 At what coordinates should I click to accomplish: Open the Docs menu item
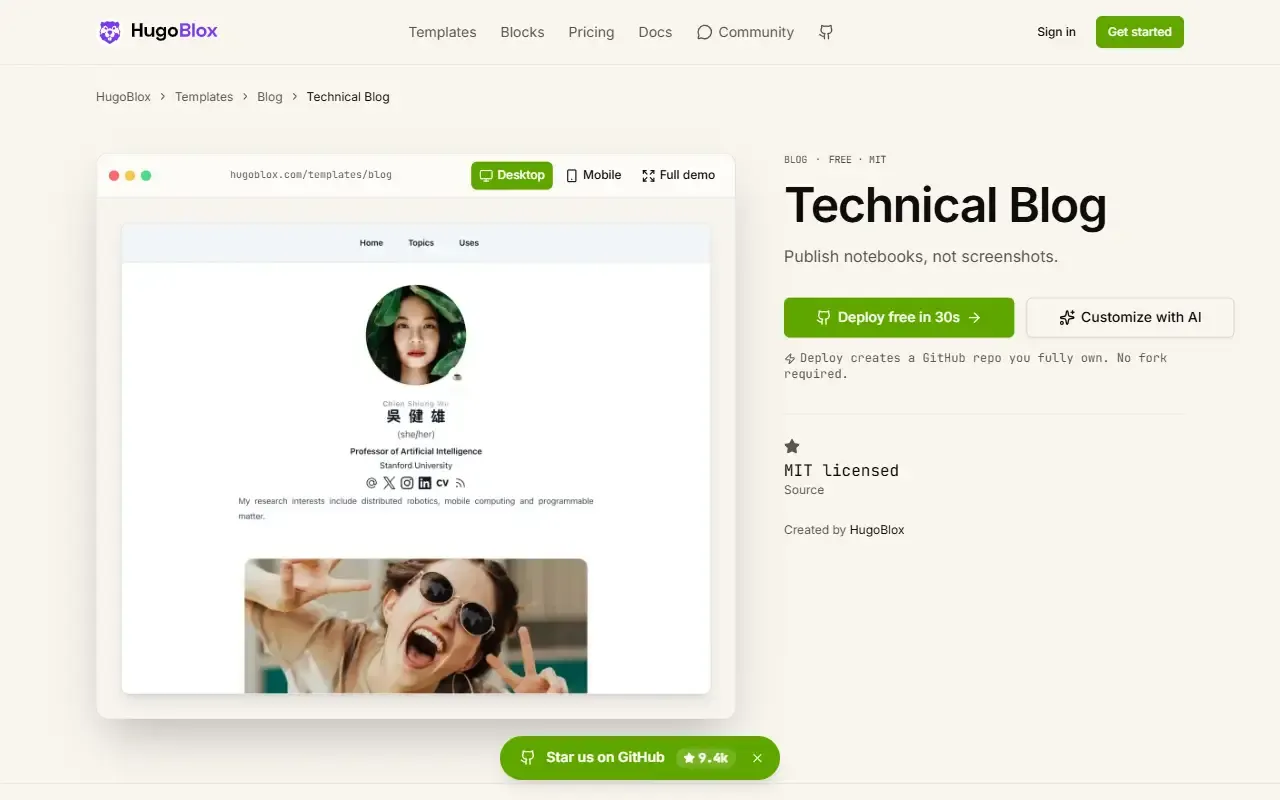pos(655,32)
